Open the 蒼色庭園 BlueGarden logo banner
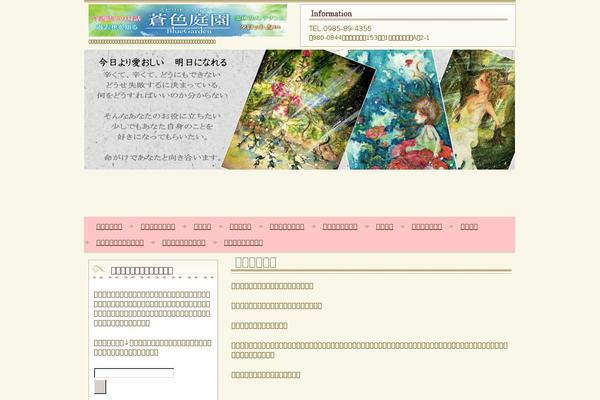The image size is (600, 400). [188, 20]
